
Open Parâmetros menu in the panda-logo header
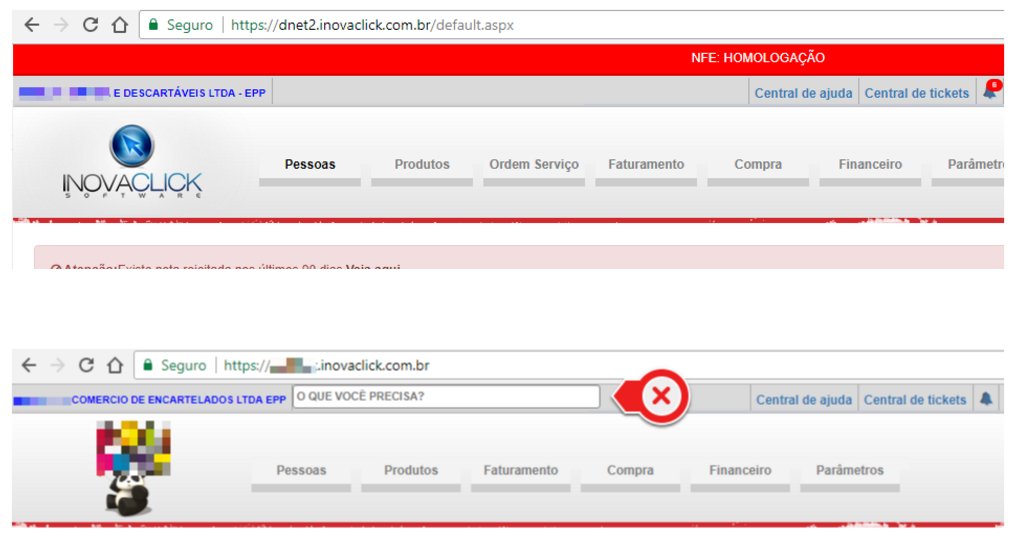coord(849,471)
